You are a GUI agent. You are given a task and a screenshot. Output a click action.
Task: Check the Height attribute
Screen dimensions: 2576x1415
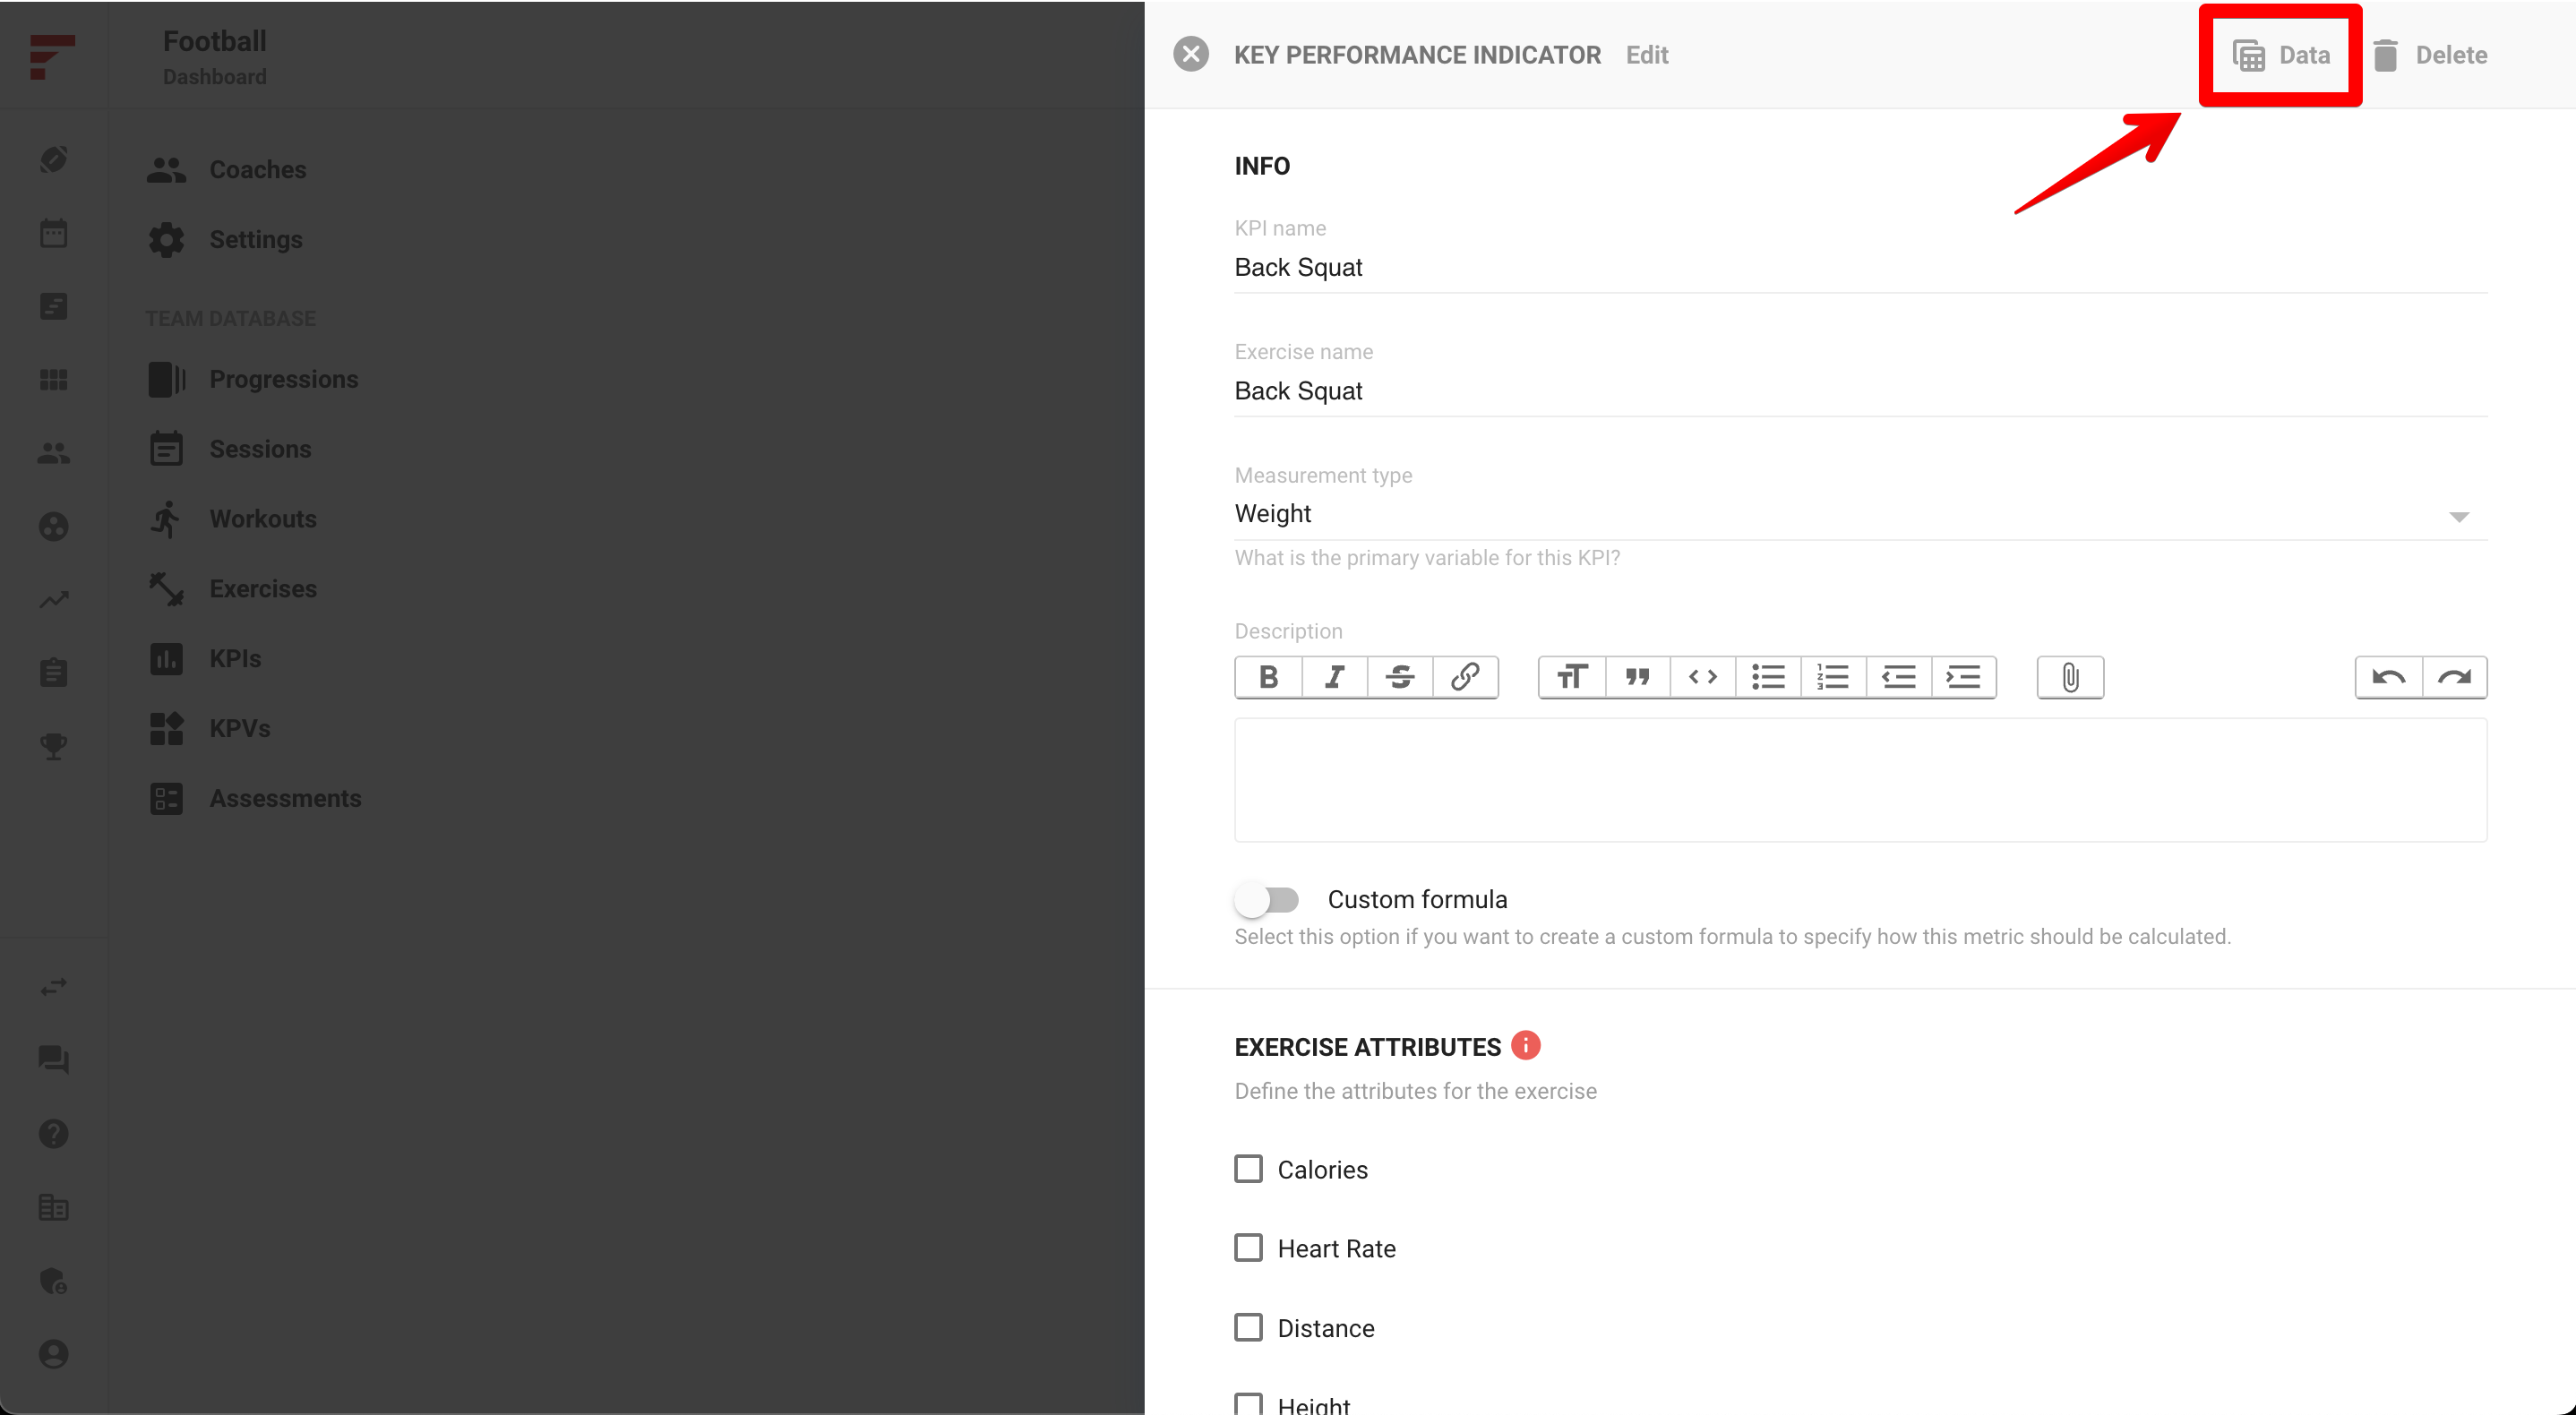[x=1248, y=1404]
